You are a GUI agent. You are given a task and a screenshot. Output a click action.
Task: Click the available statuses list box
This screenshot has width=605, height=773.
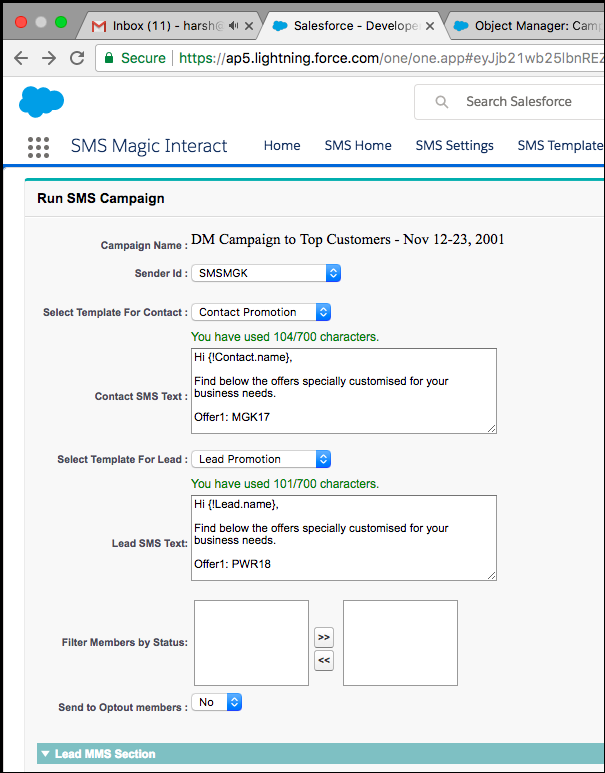tap(251, 643)
